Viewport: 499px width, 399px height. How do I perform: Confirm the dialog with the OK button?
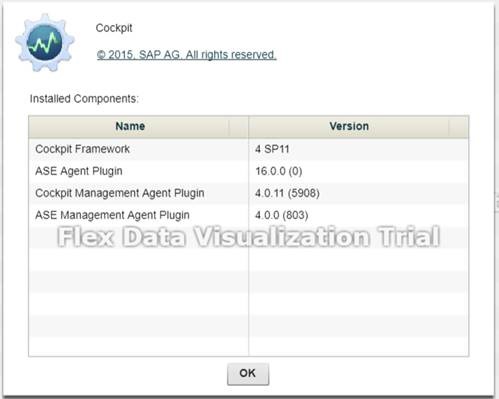[248, 374]
